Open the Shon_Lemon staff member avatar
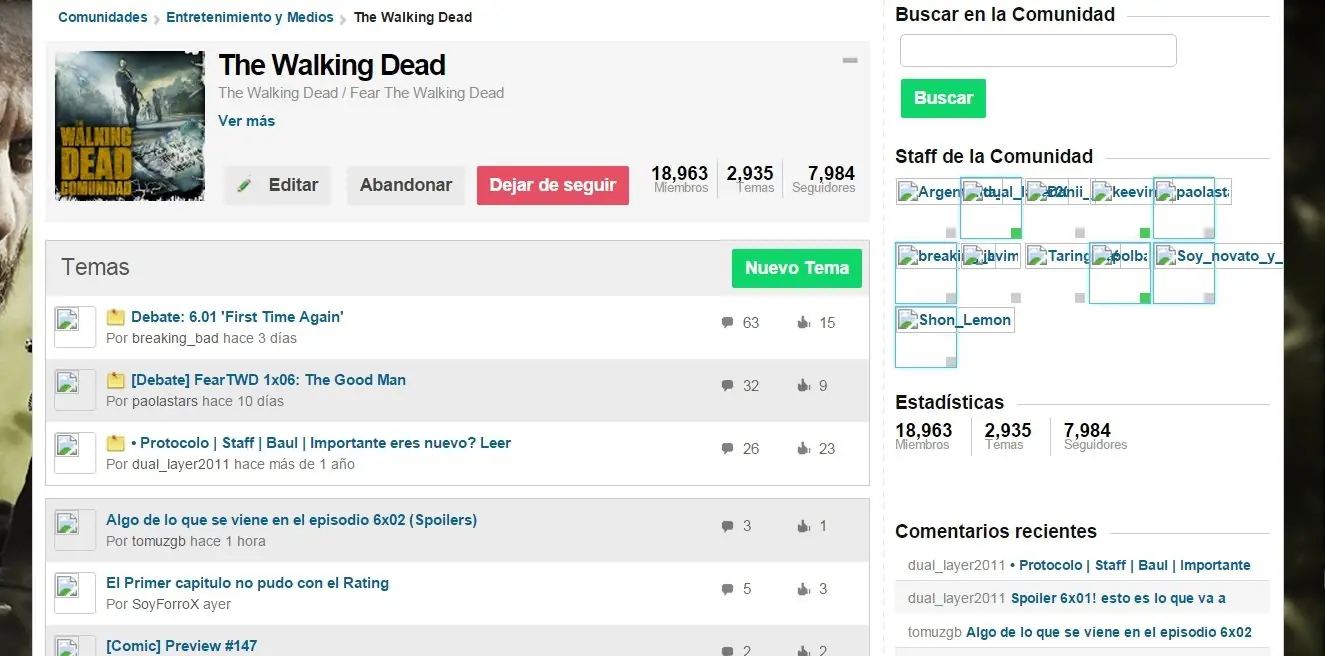This screenshot has height=656, width=1325. click(x=927, y=337)
